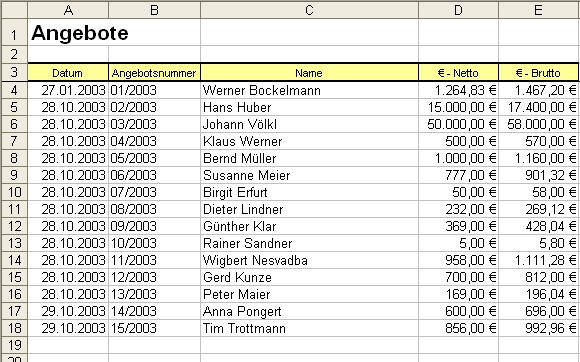Click the Angebotsnummer header cell
Screen dimensions: 580x362
pos(155,72)
